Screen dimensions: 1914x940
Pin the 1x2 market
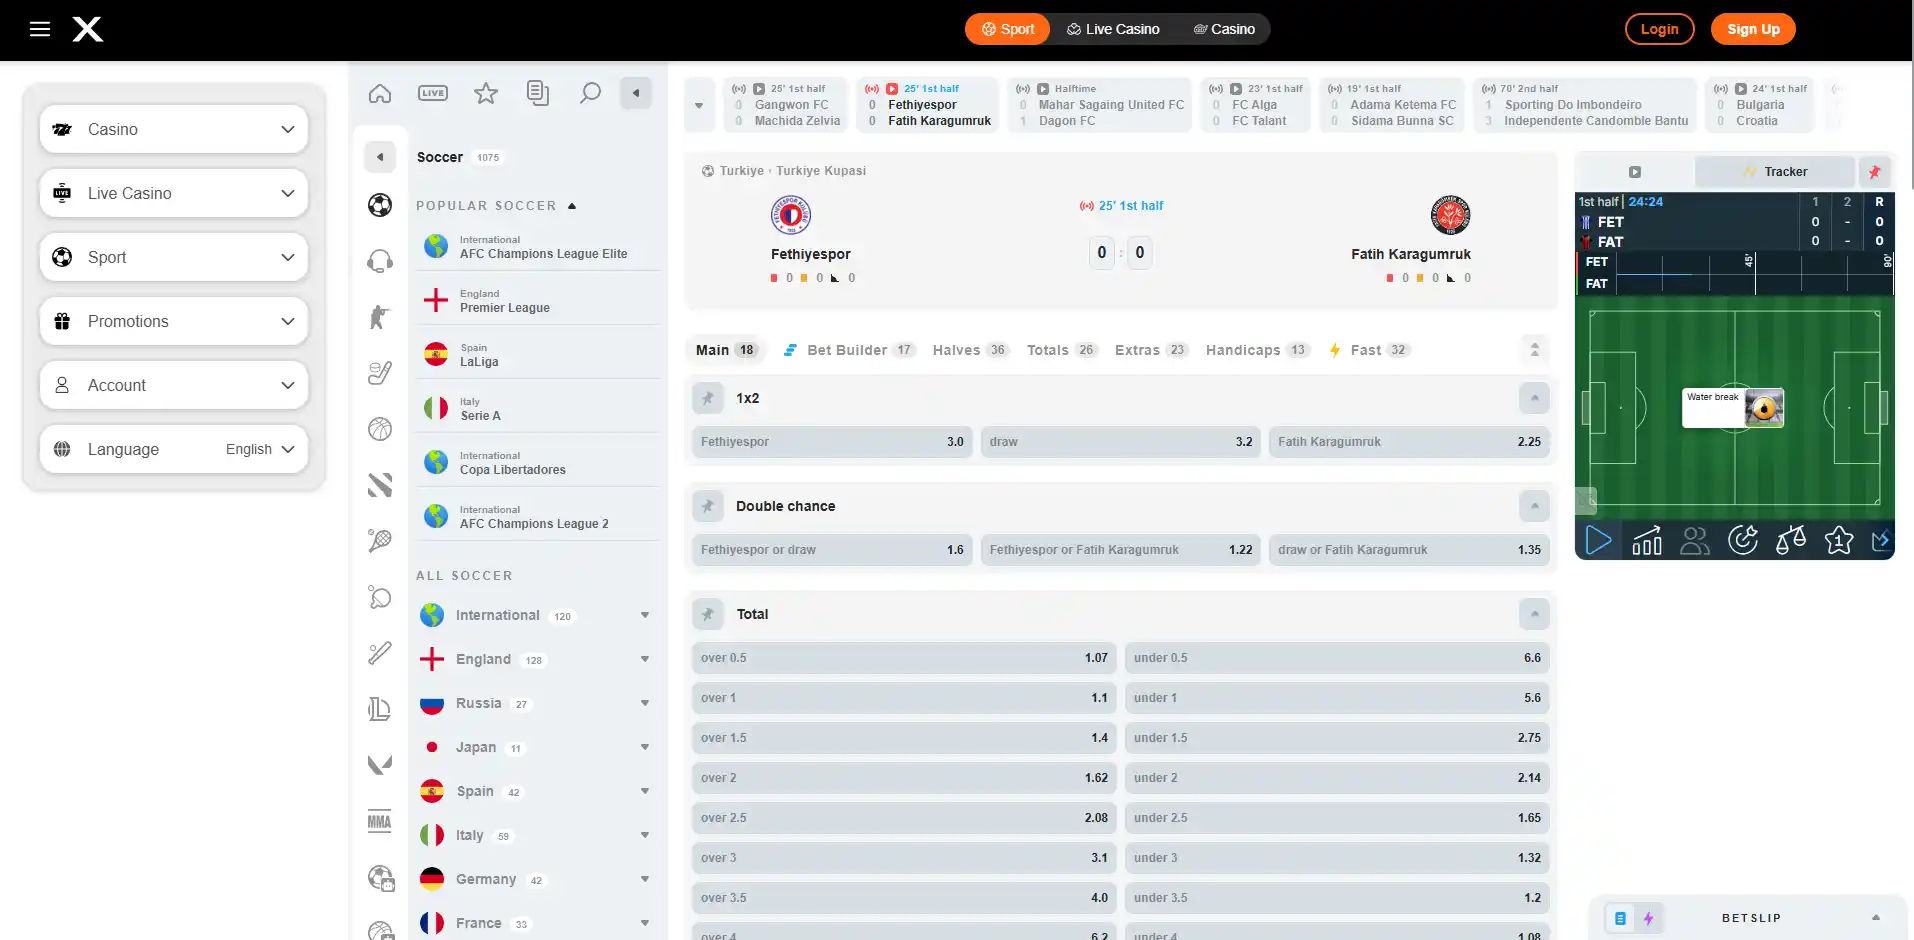[708, 398]
